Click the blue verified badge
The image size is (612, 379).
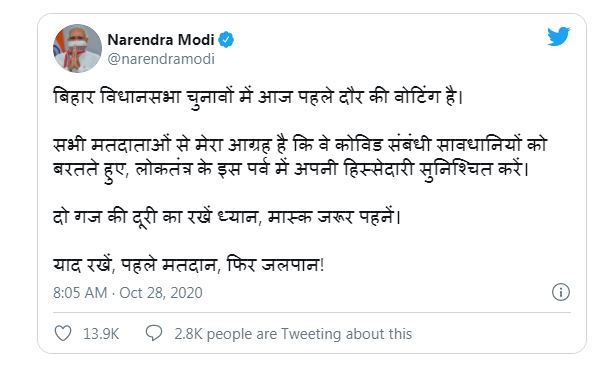pyautogui.click(x=226, y=40)
